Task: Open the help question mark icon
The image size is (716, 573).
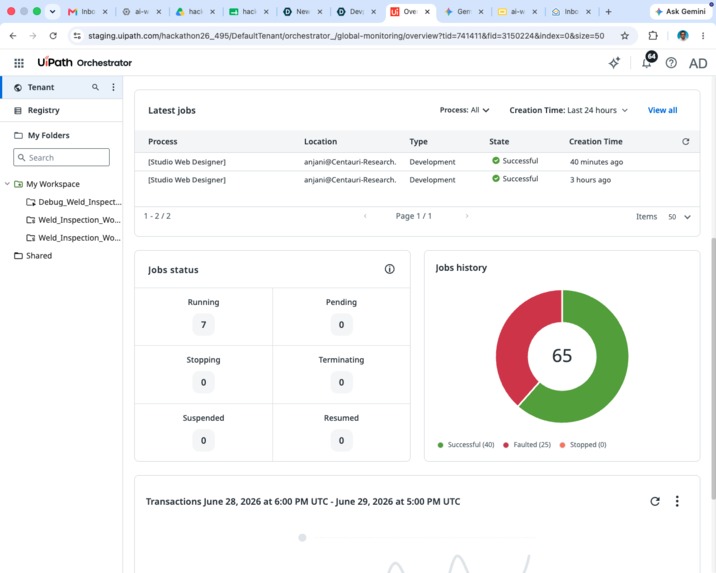Action: click(671, 63)
